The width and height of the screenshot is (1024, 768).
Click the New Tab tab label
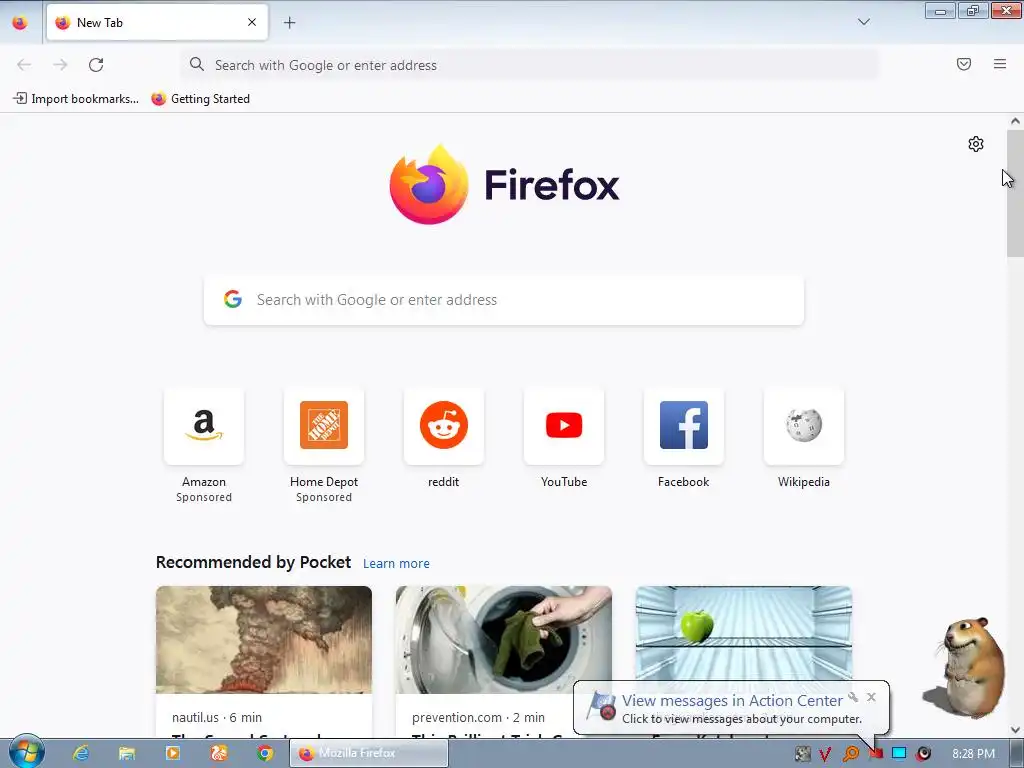pos(100,22)
